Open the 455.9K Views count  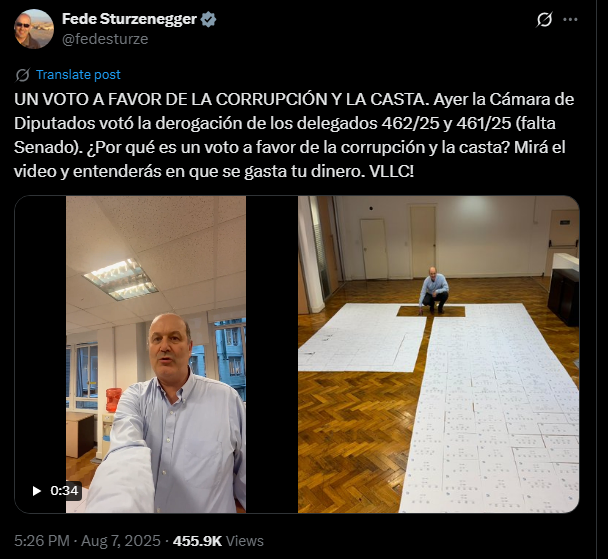(218, 541)
